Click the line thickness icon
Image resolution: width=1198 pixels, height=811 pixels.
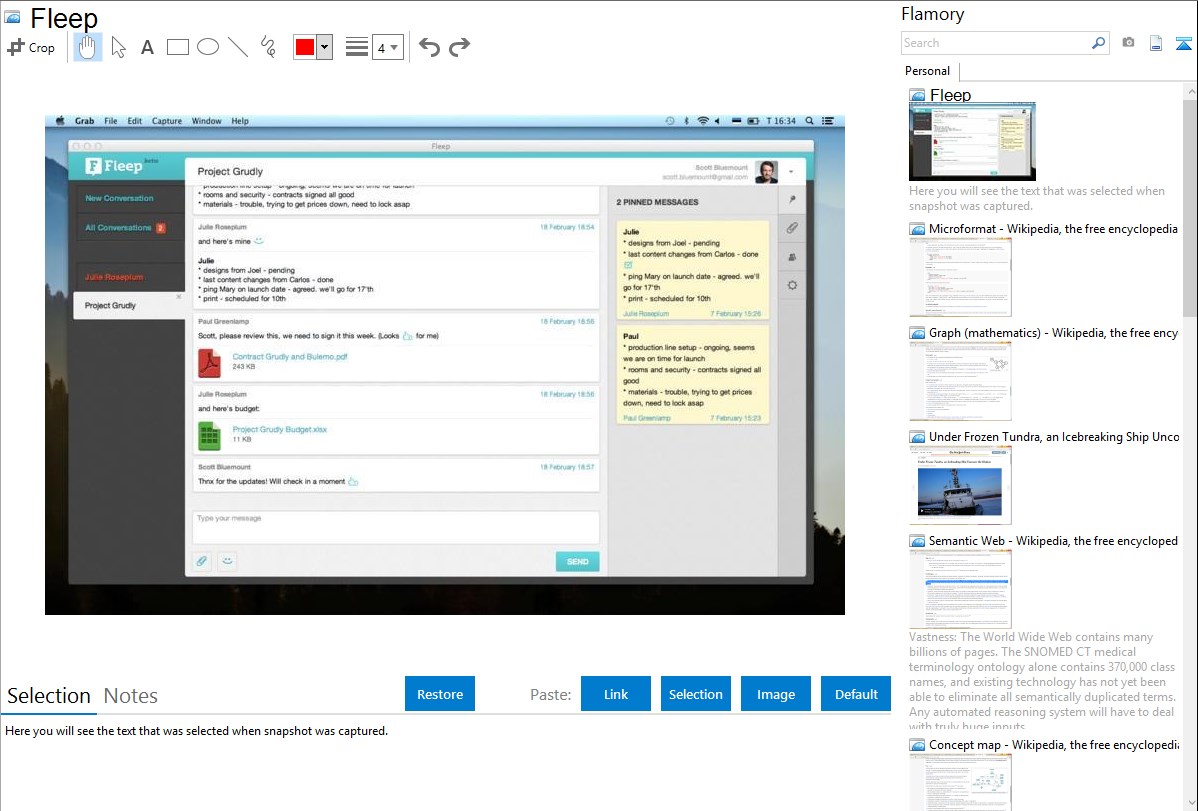tap(356, 47)
